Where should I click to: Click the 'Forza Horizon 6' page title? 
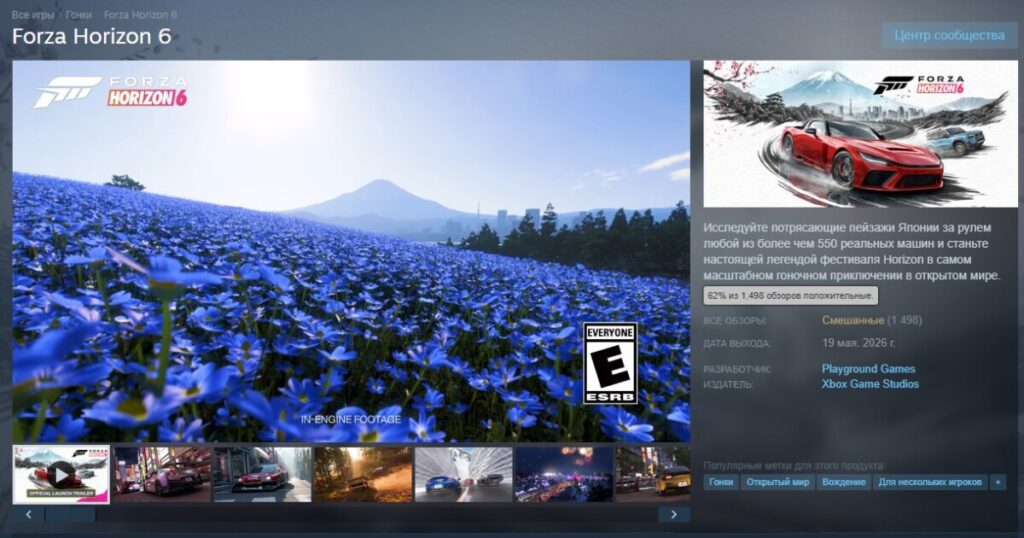91,37
